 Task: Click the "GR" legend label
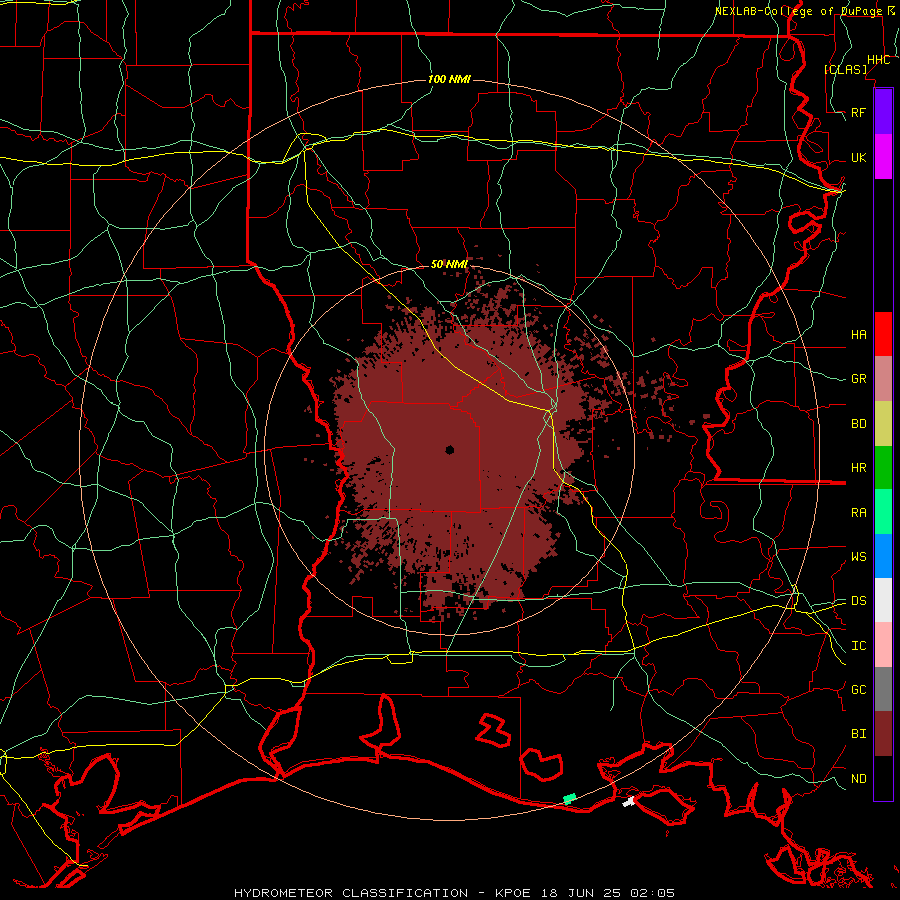coord(858,379)
